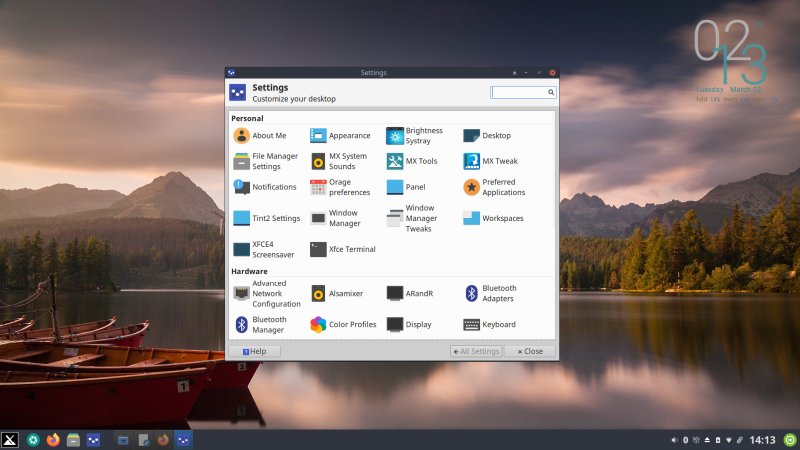Open Window Manager Tweaks
This screenshot has width=800, height=450.
[414, 218]
